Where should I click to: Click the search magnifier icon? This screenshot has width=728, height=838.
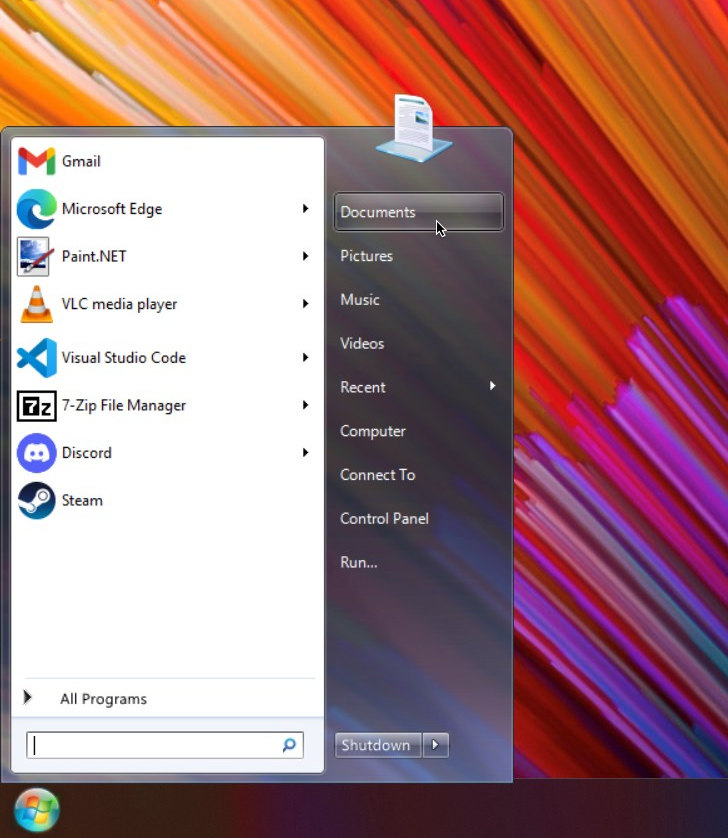click(289, 745)
